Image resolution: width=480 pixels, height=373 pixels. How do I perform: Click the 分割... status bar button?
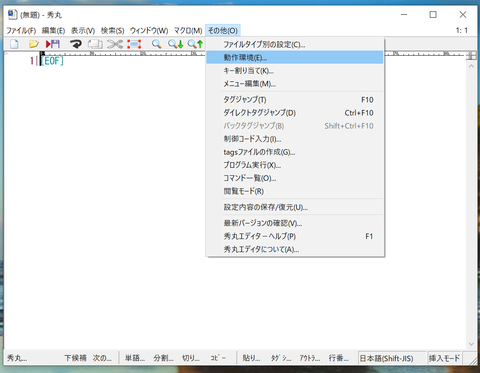pos(163,358)
